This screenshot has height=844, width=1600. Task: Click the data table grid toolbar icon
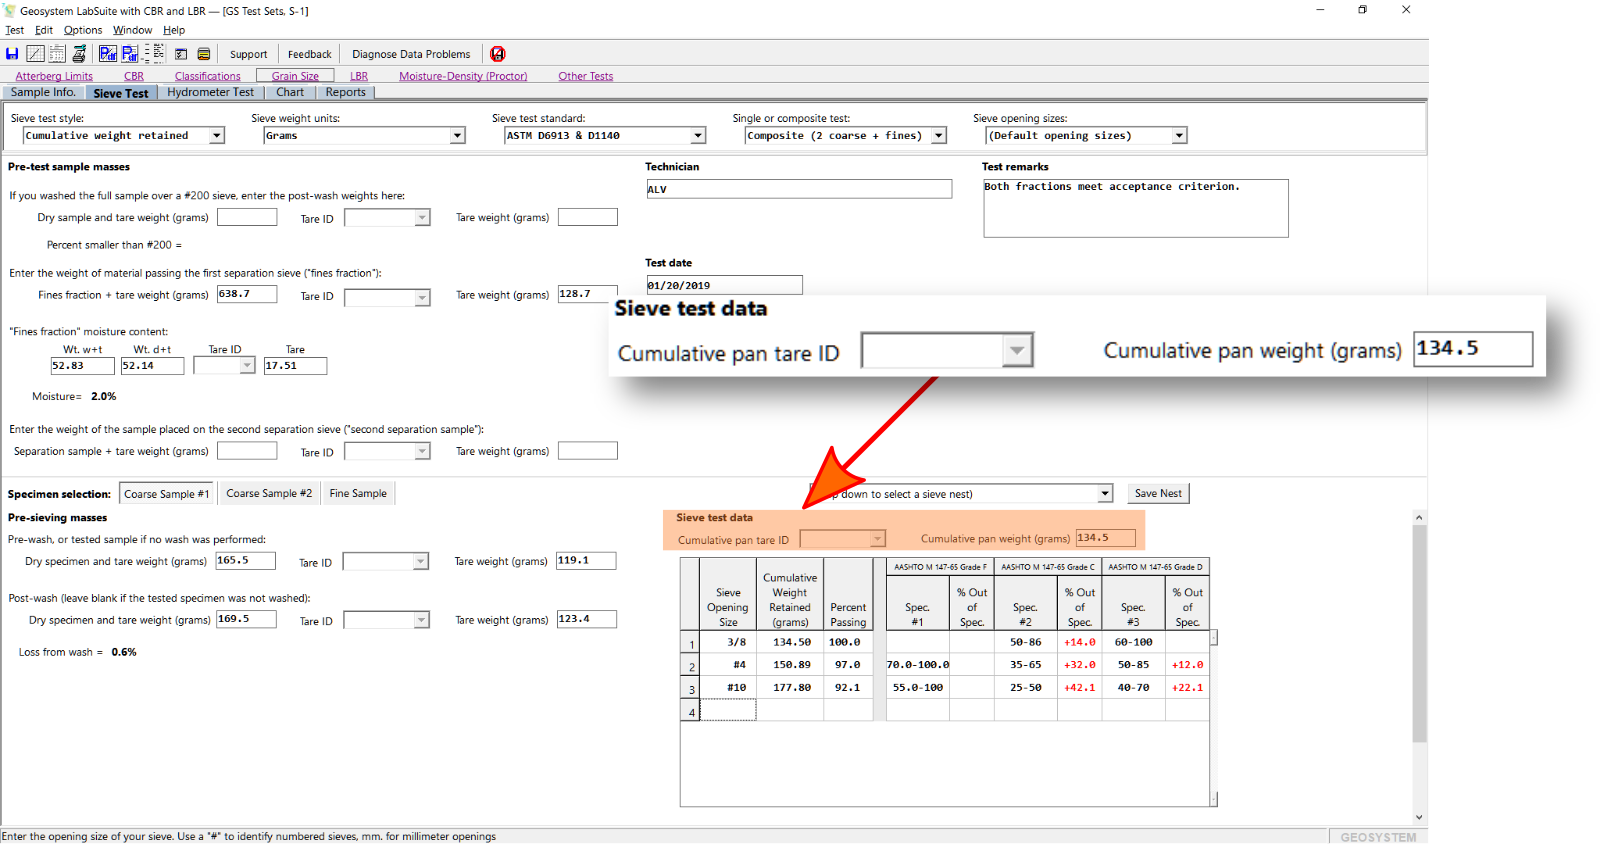(x=57, y=54)
